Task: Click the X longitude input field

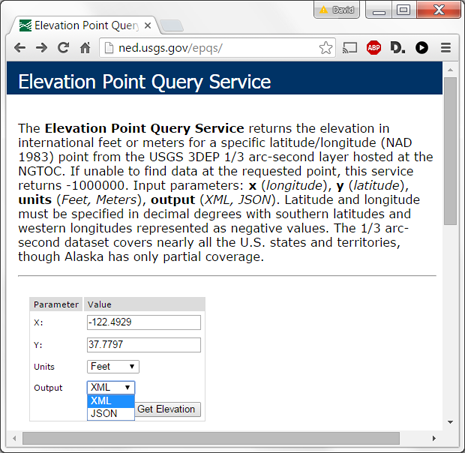Action: pyautogui.click(x=144, y=322)
